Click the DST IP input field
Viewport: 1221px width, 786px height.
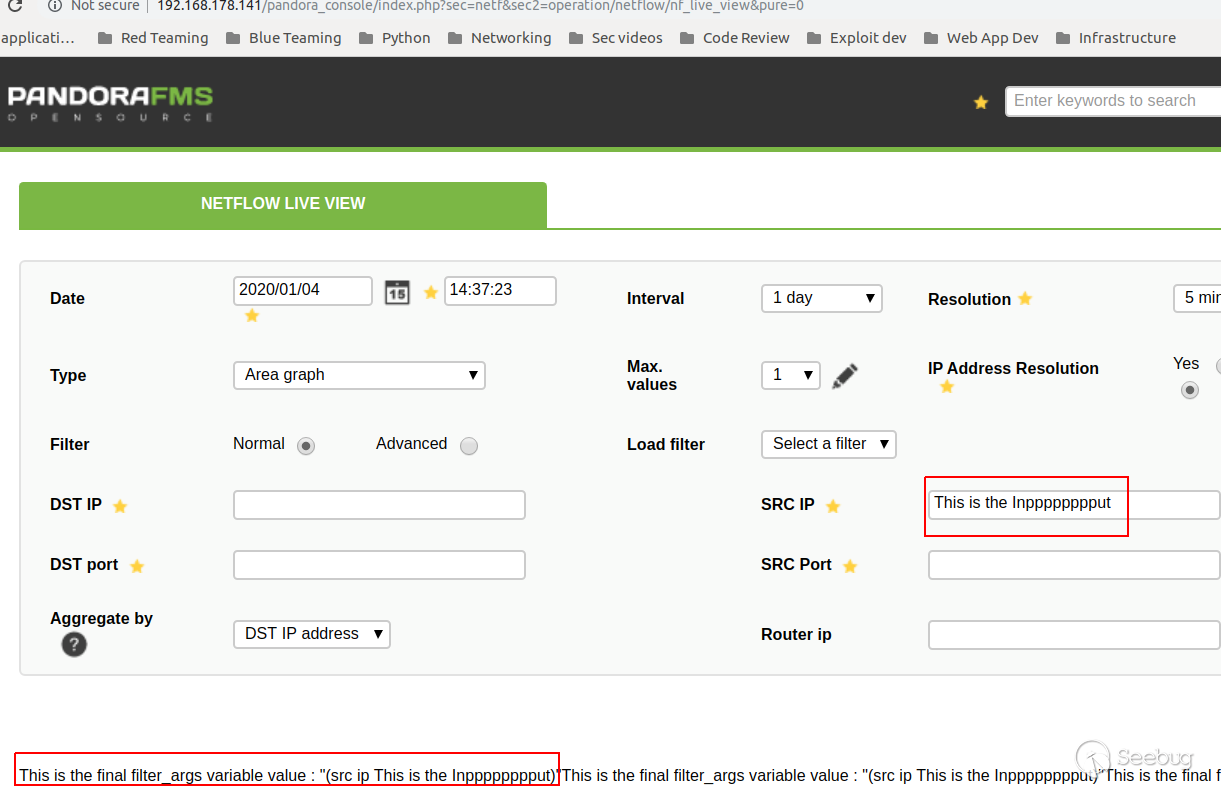379,505
